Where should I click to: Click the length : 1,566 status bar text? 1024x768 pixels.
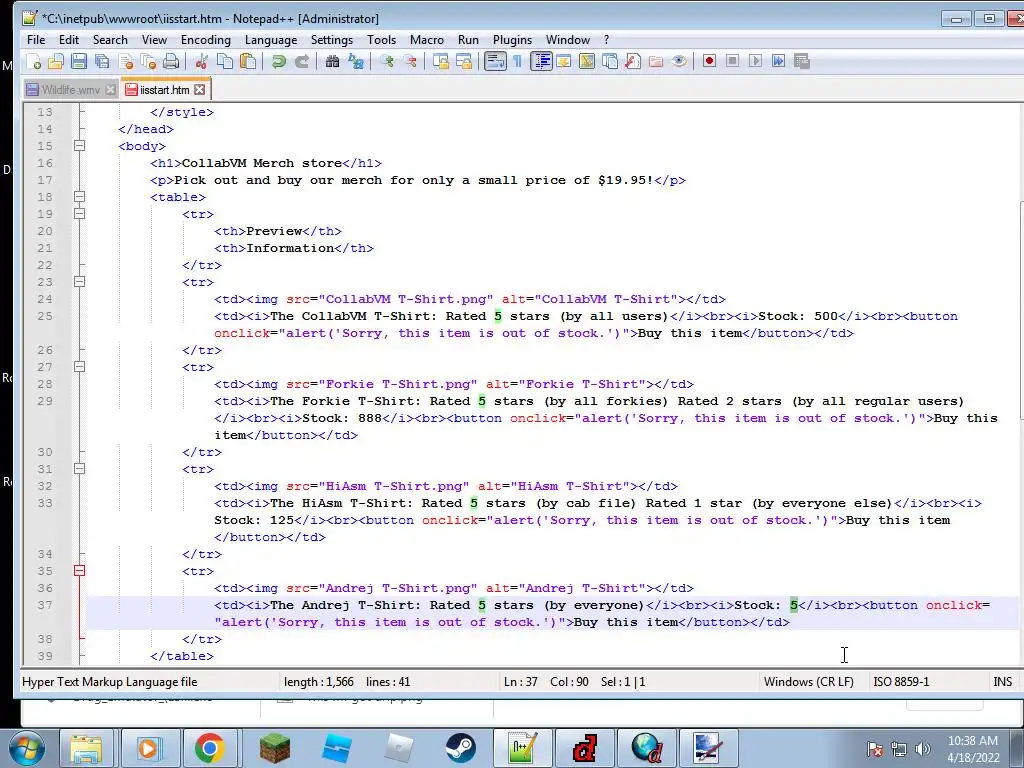tap(319, 682)
